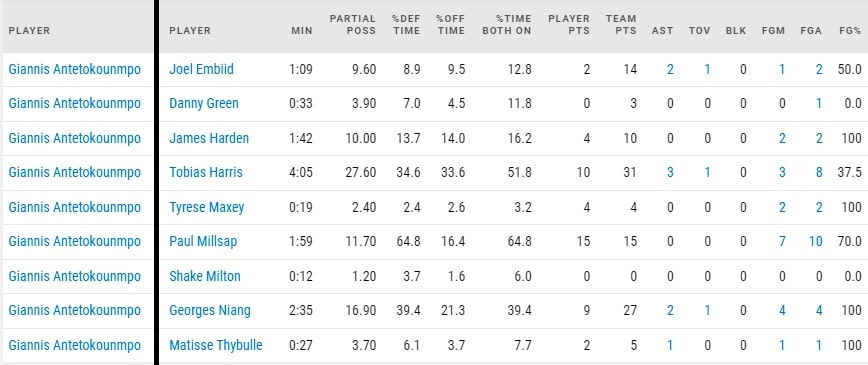868x365 pixels.
Task: Open Joel Embiid player link
Action: 202,69
